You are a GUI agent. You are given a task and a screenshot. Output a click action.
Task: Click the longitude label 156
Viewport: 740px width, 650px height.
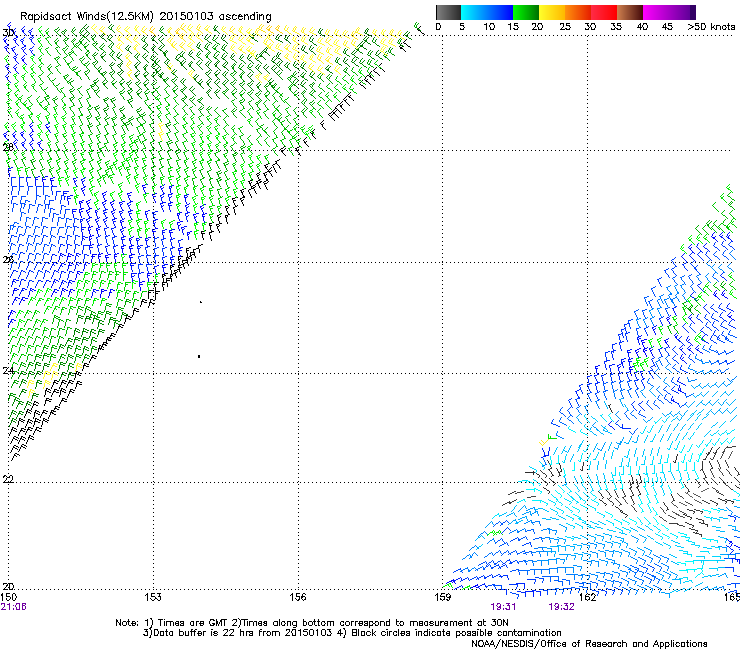tap(298, 597)
